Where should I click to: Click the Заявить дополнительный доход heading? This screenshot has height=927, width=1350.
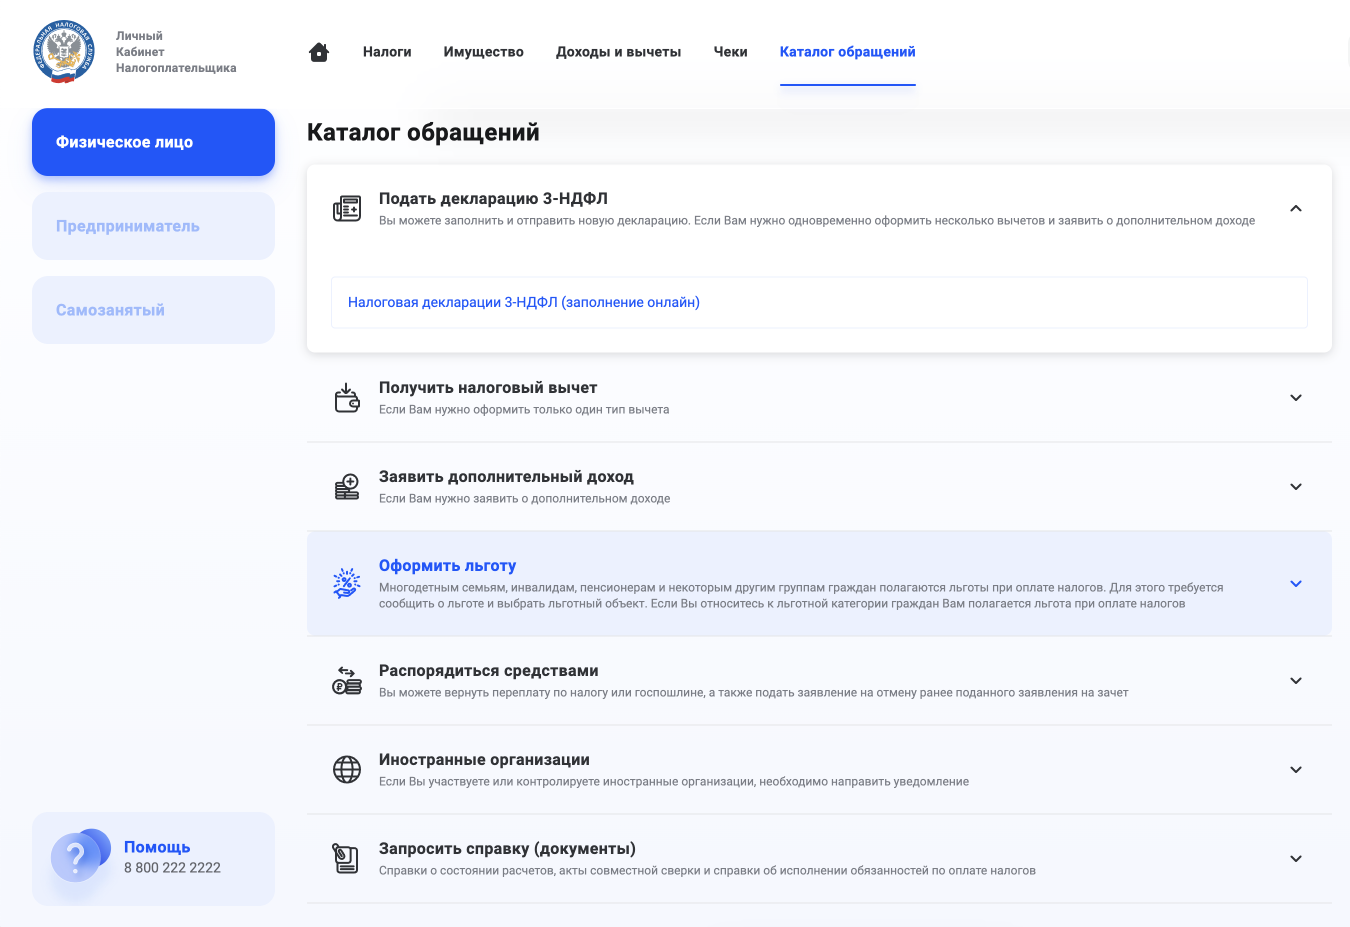coord(506,476)
